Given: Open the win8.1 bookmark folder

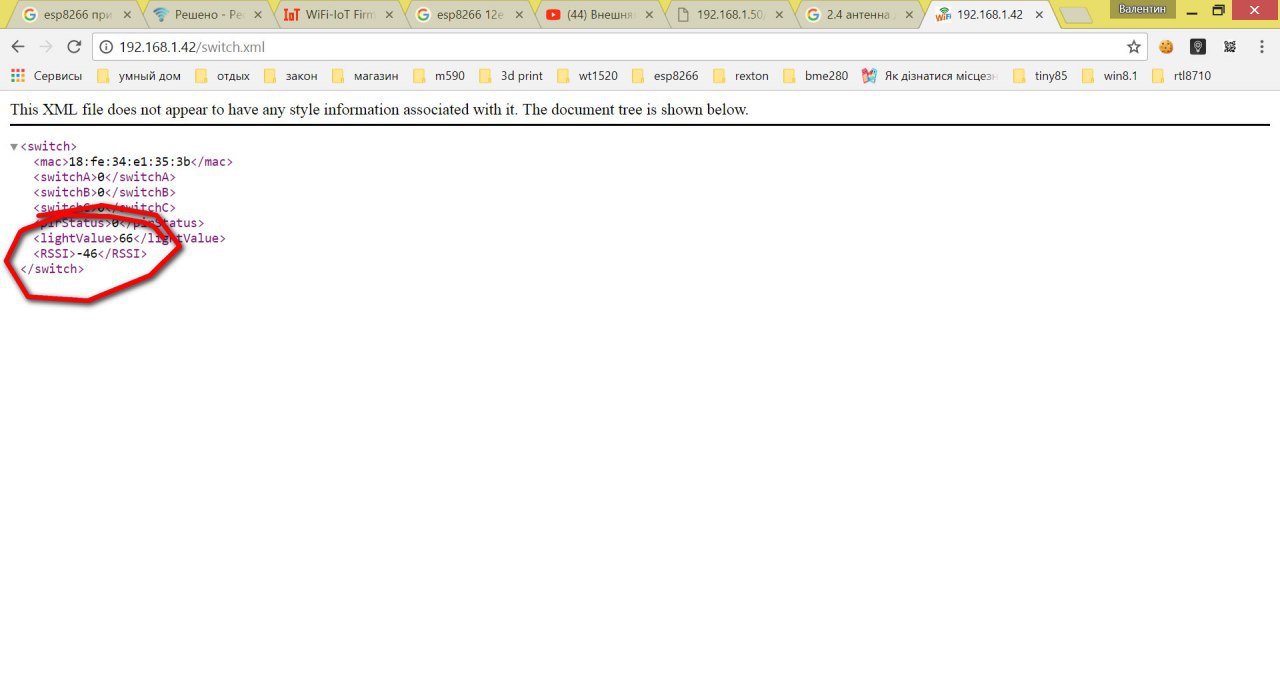Looking at the screenshot, I should tap(1109, 76).
